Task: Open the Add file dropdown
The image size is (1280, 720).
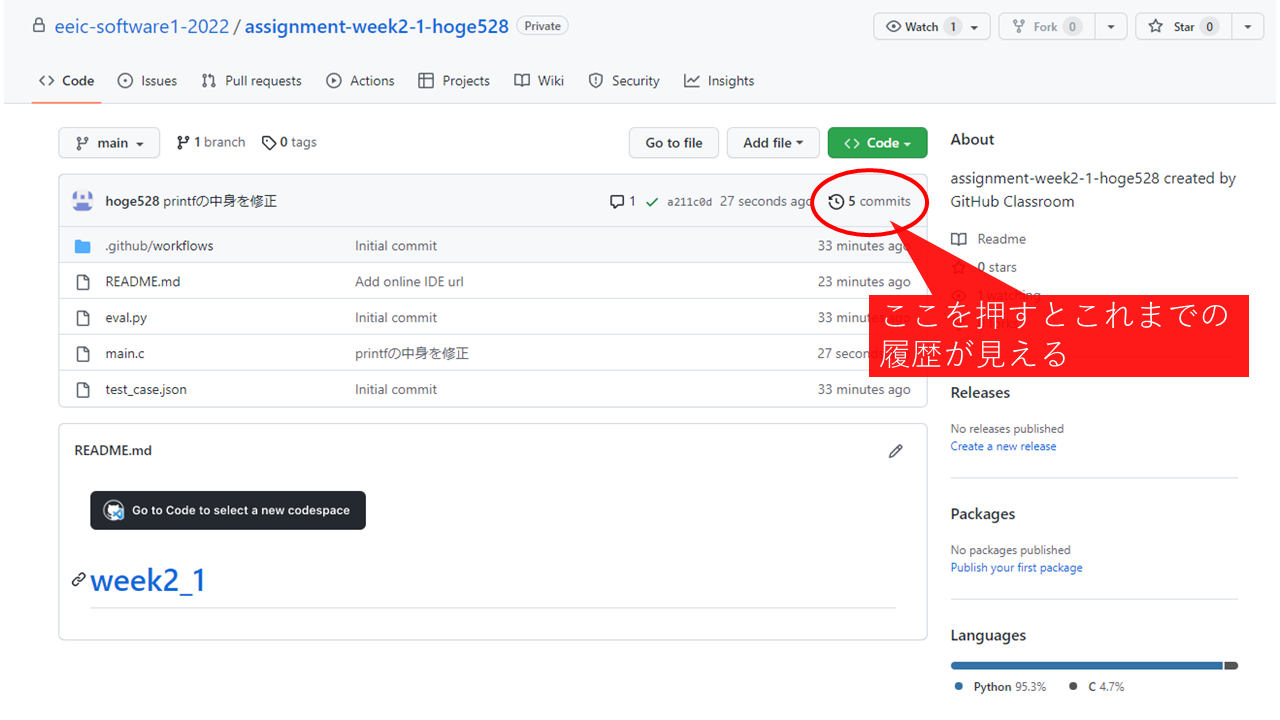Action: click(x=773, y=143)
